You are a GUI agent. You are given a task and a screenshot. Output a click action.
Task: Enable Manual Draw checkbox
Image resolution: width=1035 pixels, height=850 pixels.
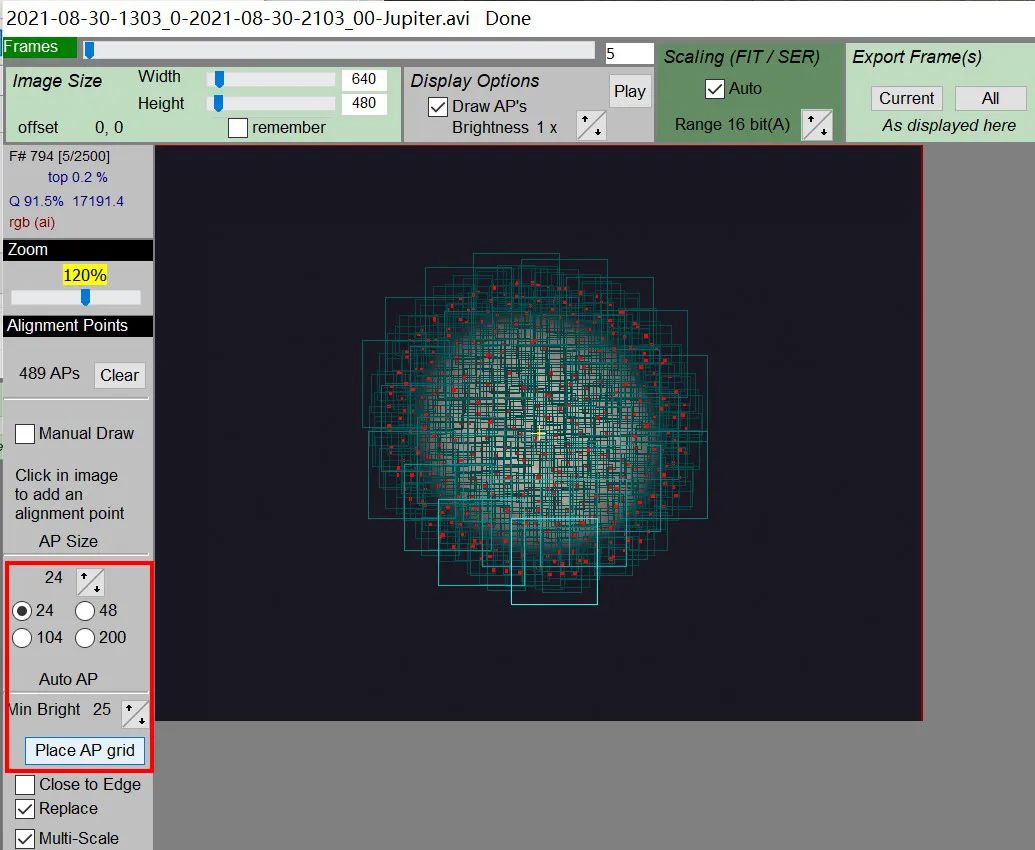click(25, 434)
